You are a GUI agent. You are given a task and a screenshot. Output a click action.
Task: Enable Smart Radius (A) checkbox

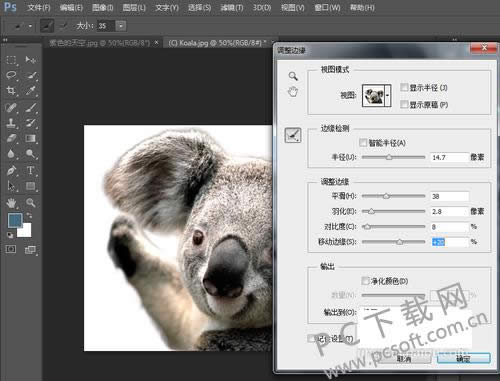(x=363, y=143)
